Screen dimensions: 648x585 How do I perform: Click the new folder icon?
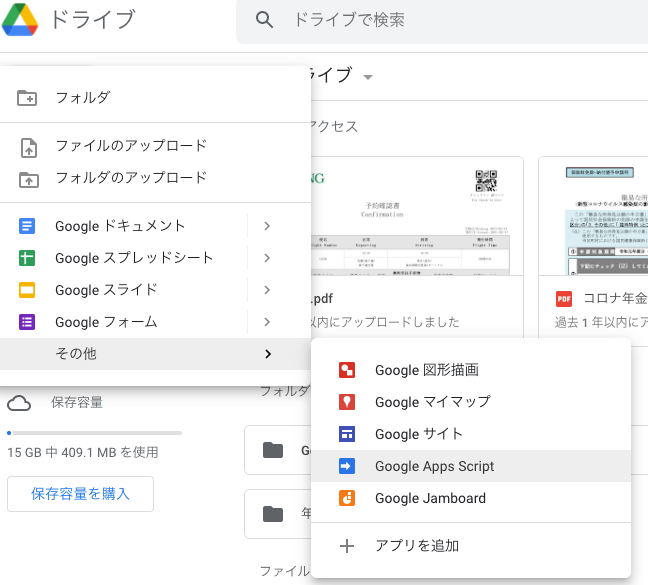[27, 98]
